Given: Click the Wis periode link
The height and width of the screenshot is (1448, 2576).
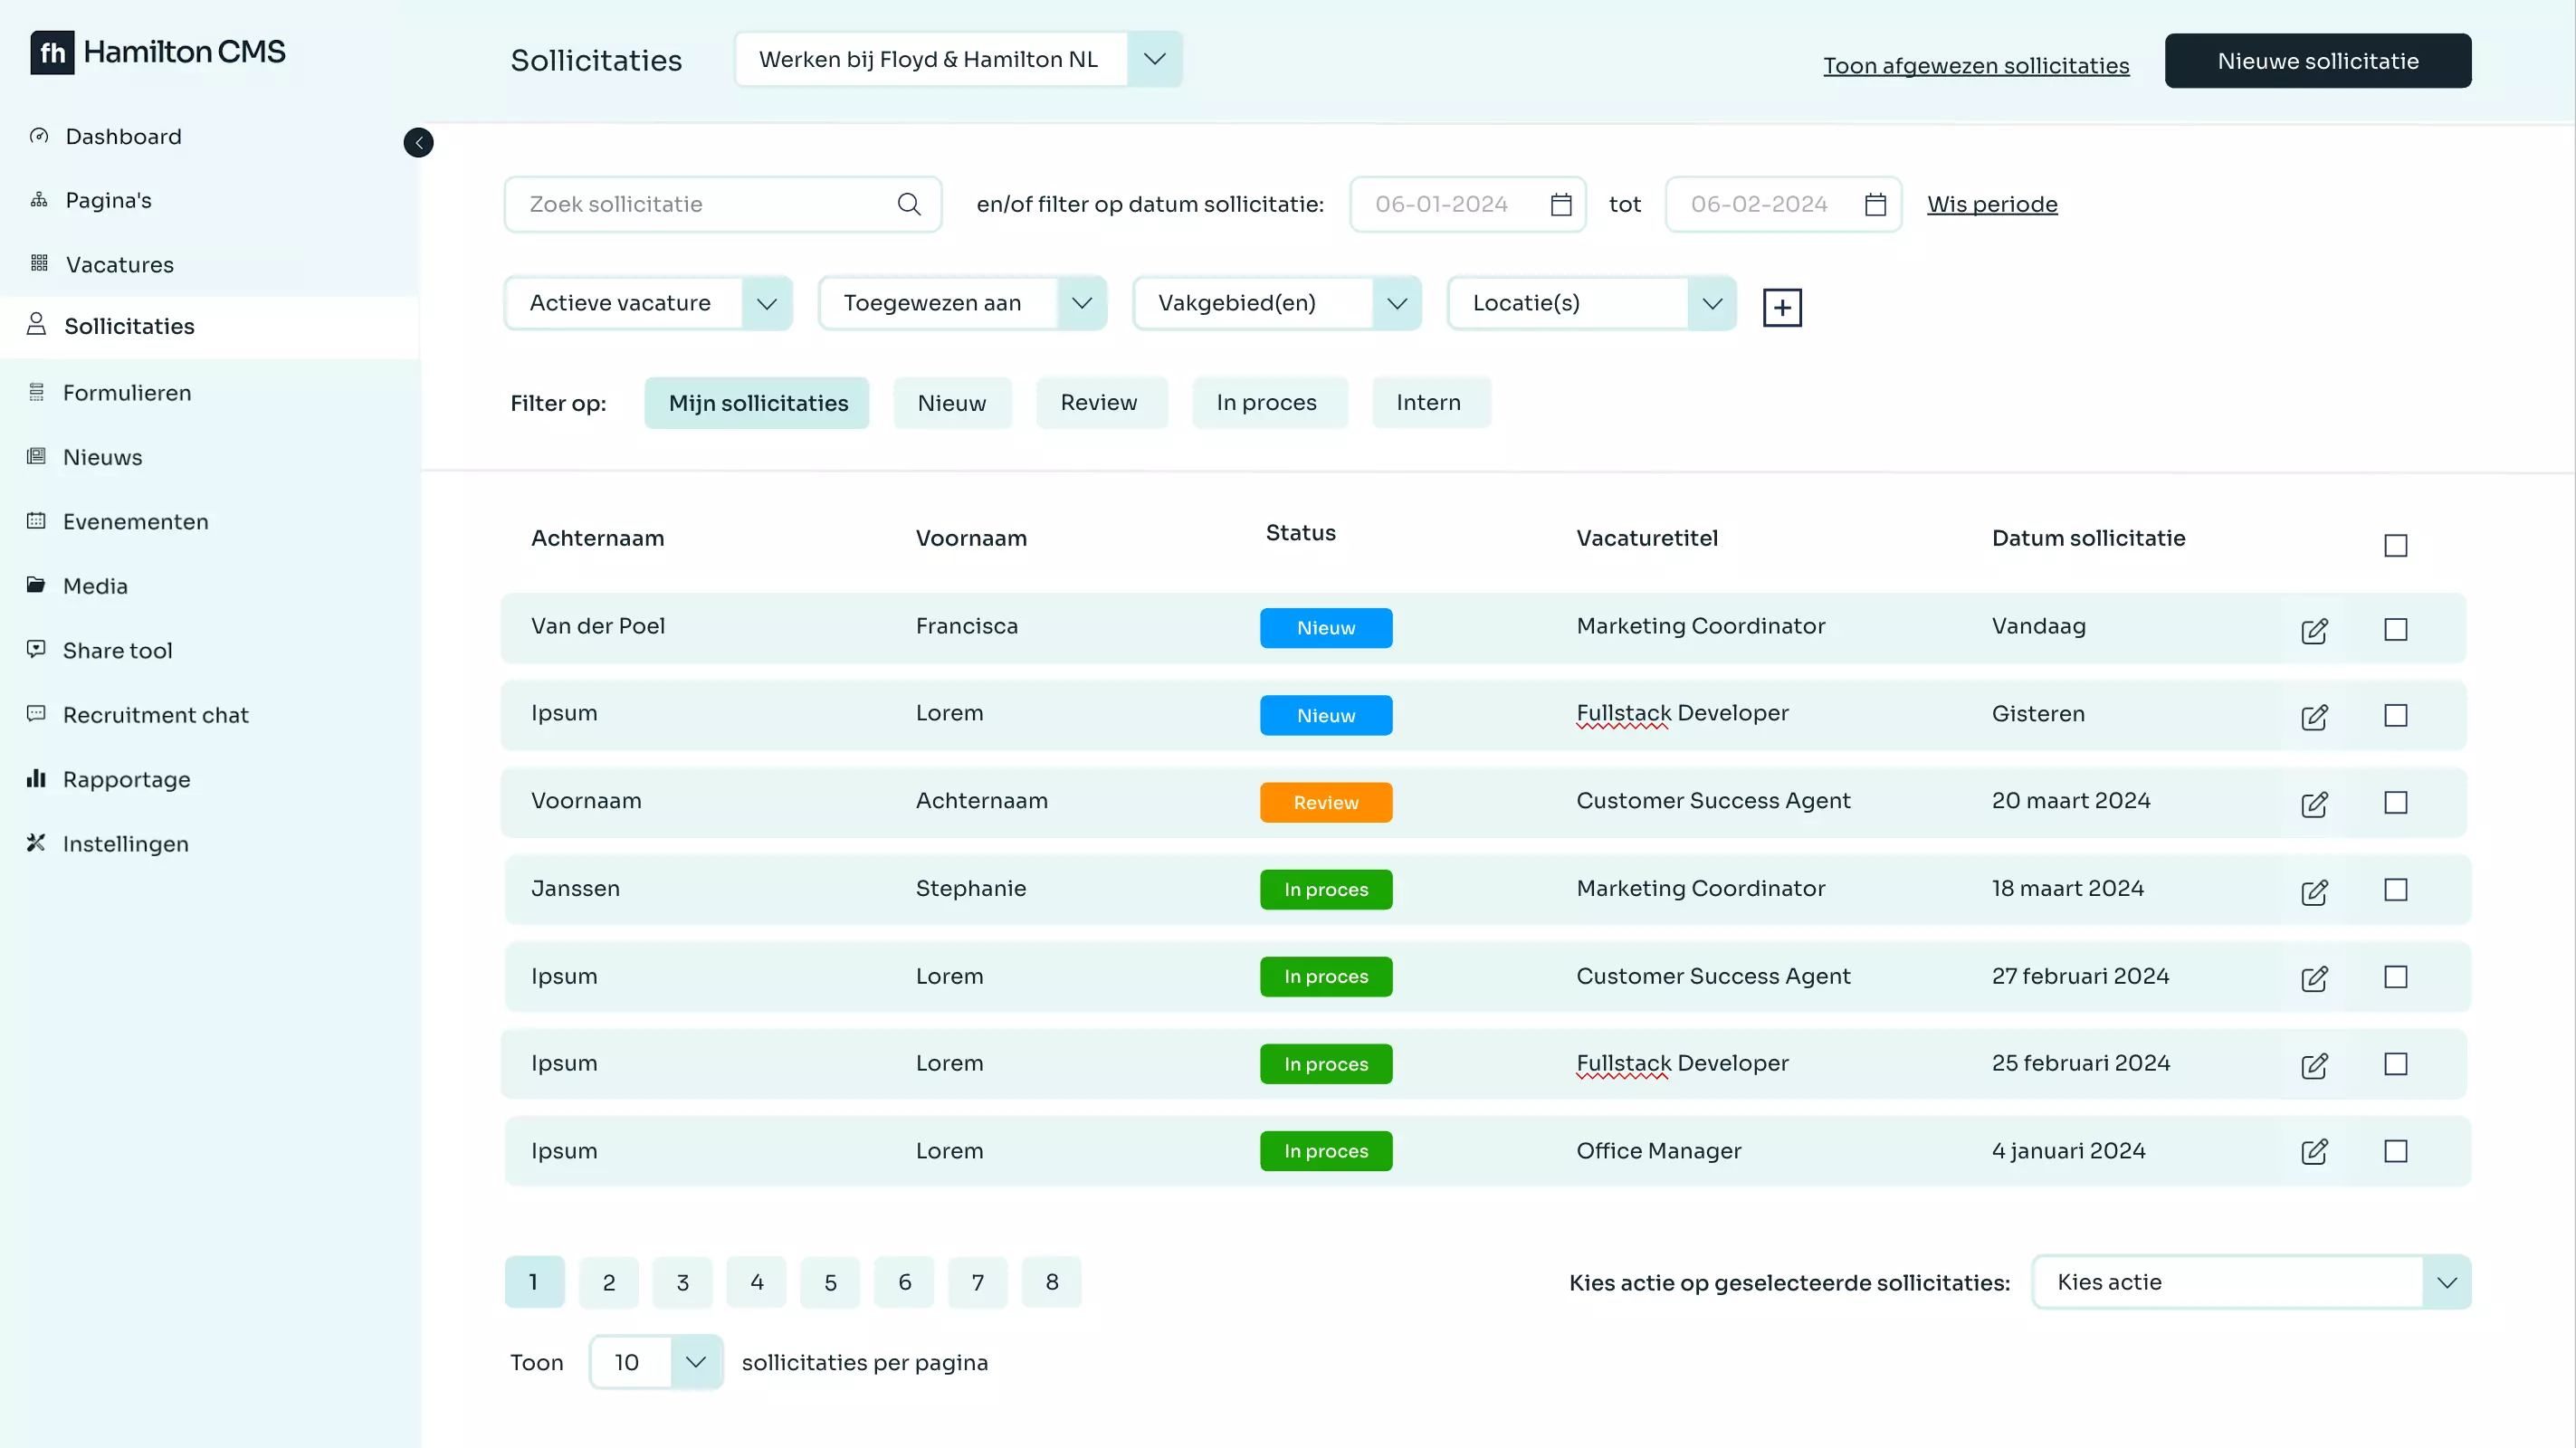Looking at the screenshot, I should [x=1992, y=204].
